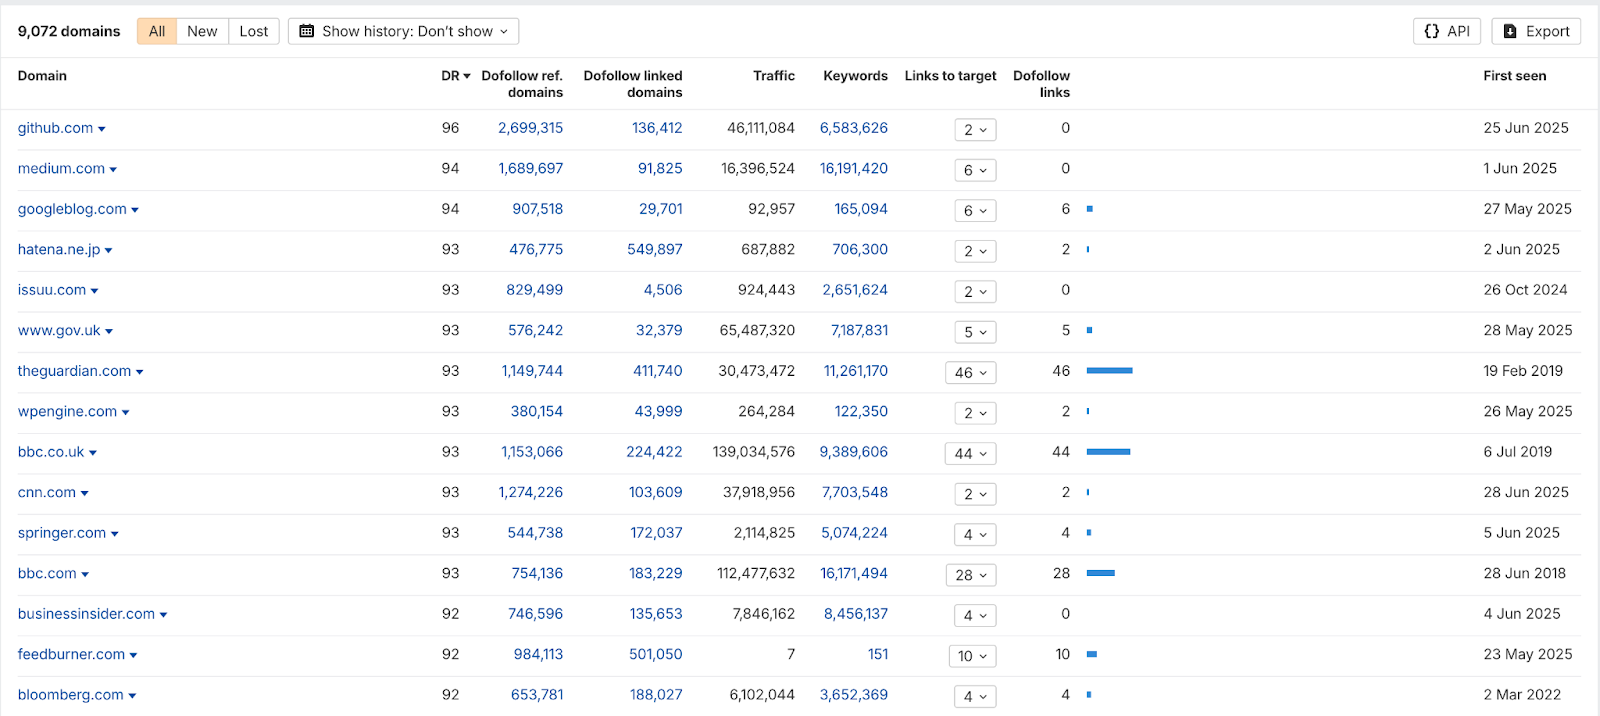Image resolution: width=1600 pixels, height=716 pixels.
Task: Open the github.com domain dropdown arrow
Action: click(x=102, y=129)
